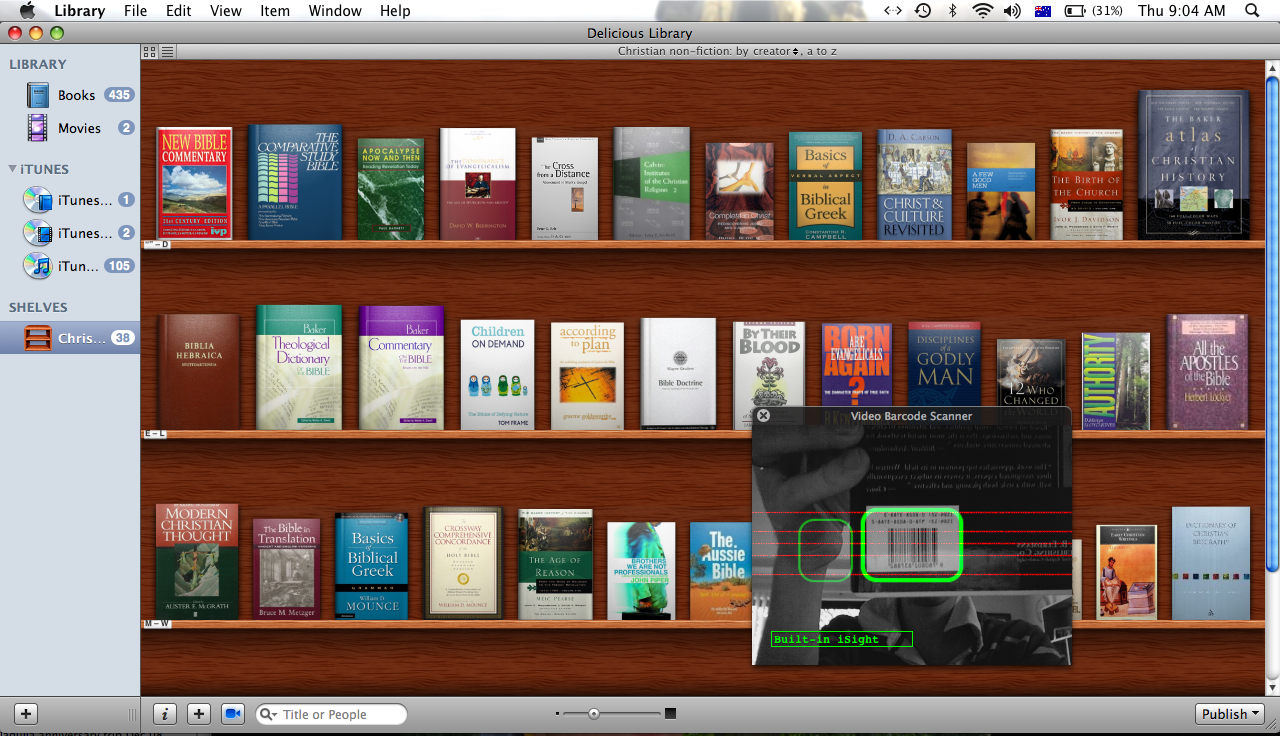The width and height of the screenshot is (1280, 736).
Task: Add a new item with the toolbar plus button
Action: [x=199, y=714]
